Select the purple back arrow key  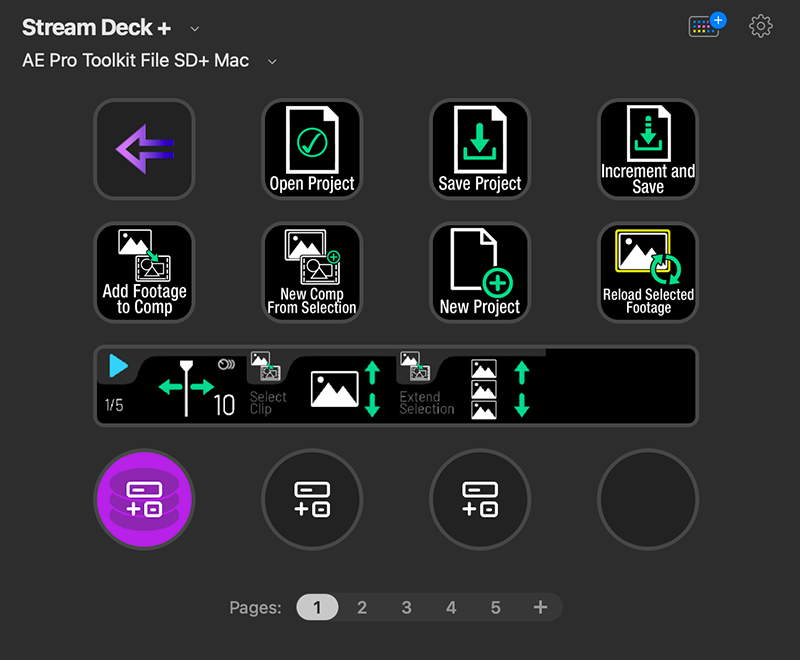click(x=144, y=149)
